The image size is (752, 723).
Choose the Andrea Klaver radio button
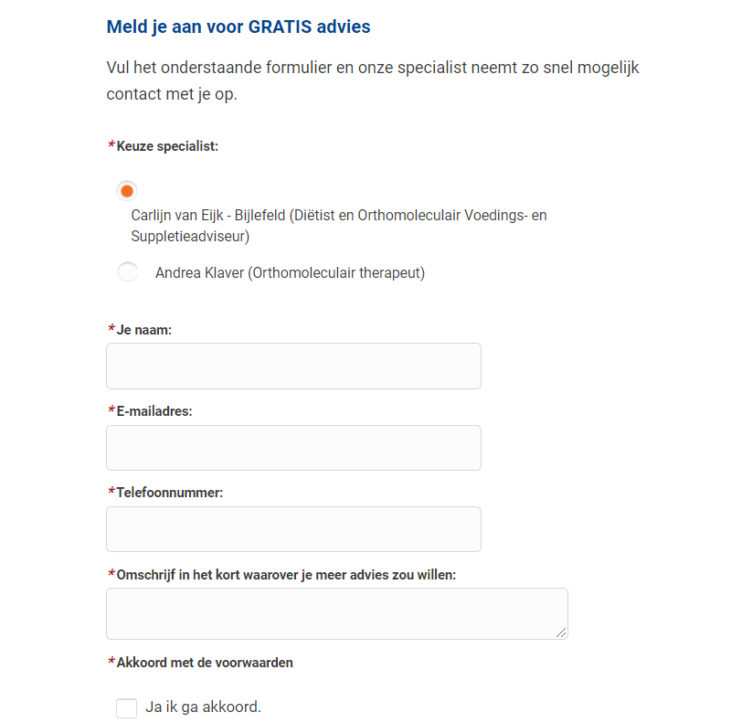coord(127,272)
